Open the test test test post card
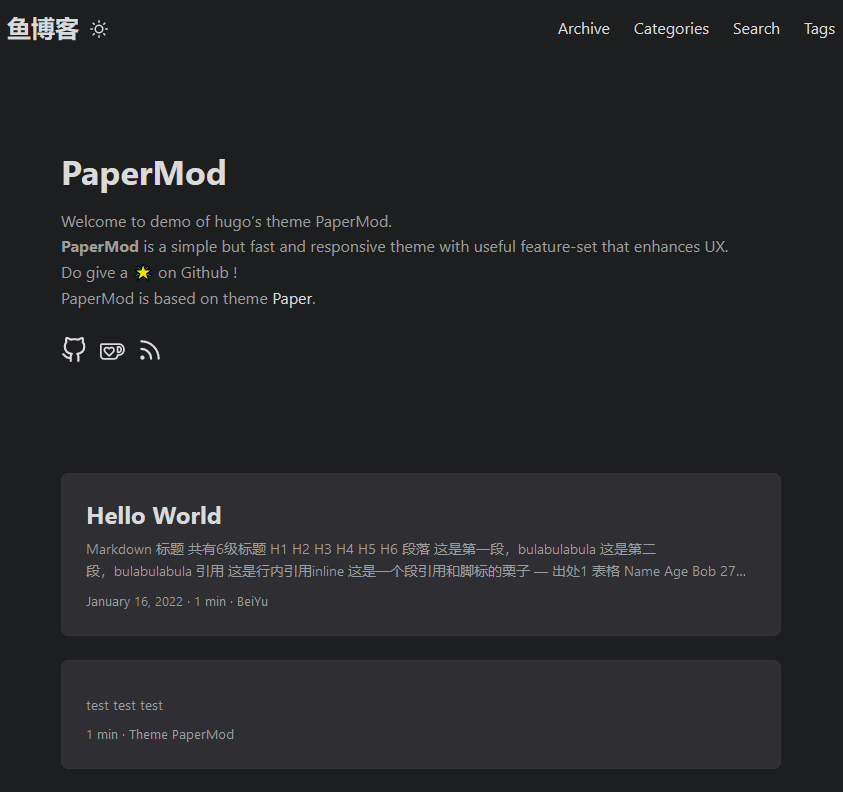This screenshot has width=843, height=792. (420, 714)
